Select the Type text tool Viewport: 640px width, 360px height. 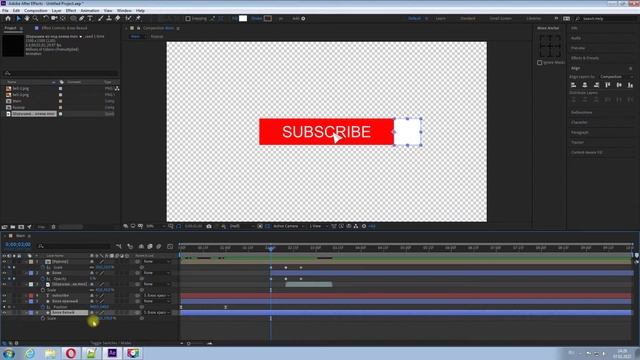pyautogui.click(x=90, y=18)
